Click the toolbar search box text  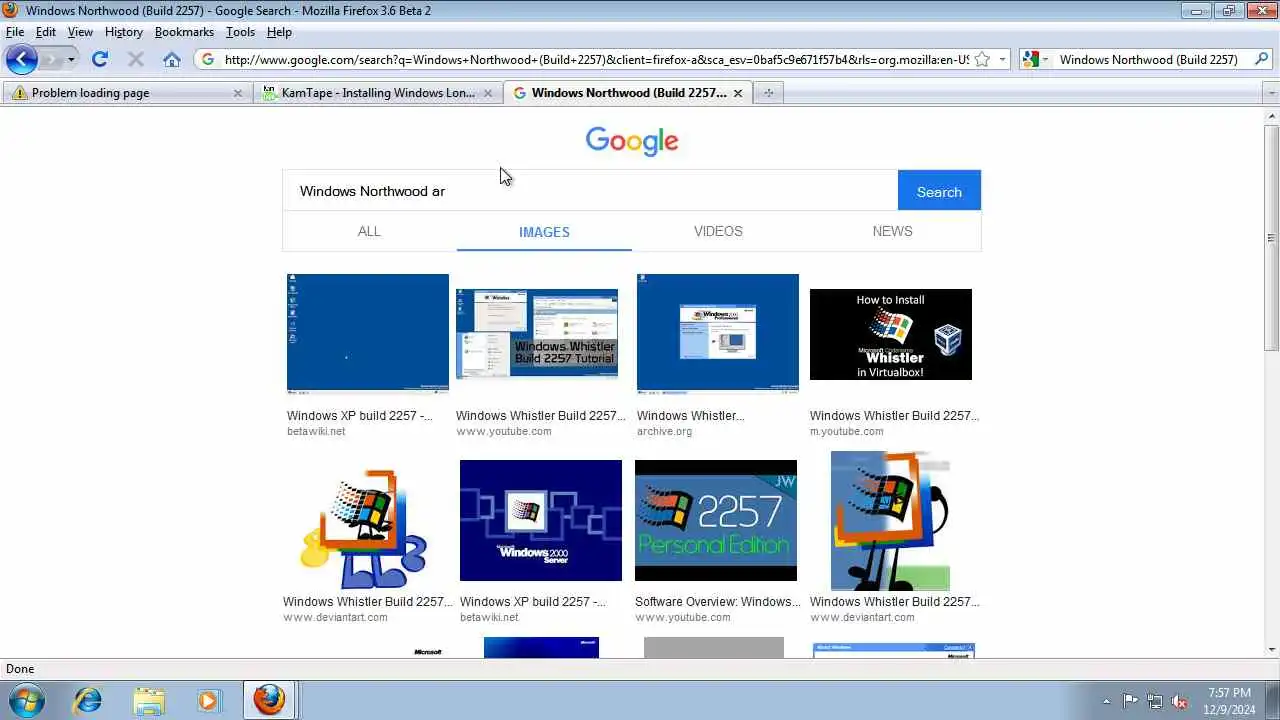(x=1148, y=59)
